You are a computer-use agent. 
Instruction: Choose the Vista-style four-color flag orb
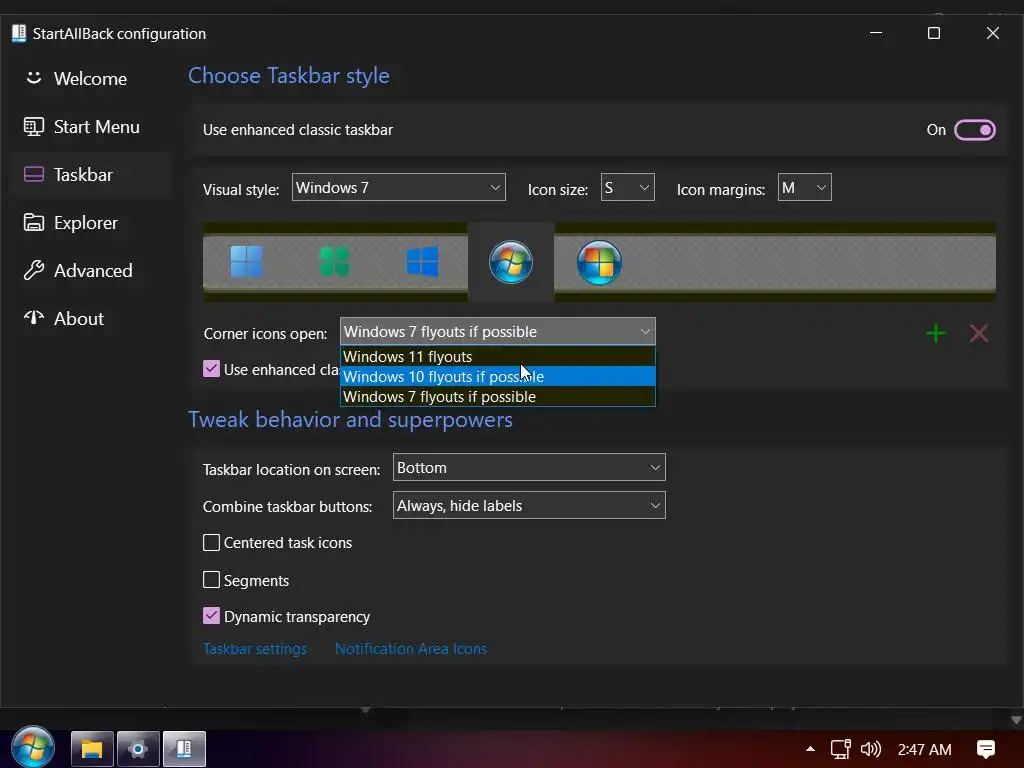point(599,262)
